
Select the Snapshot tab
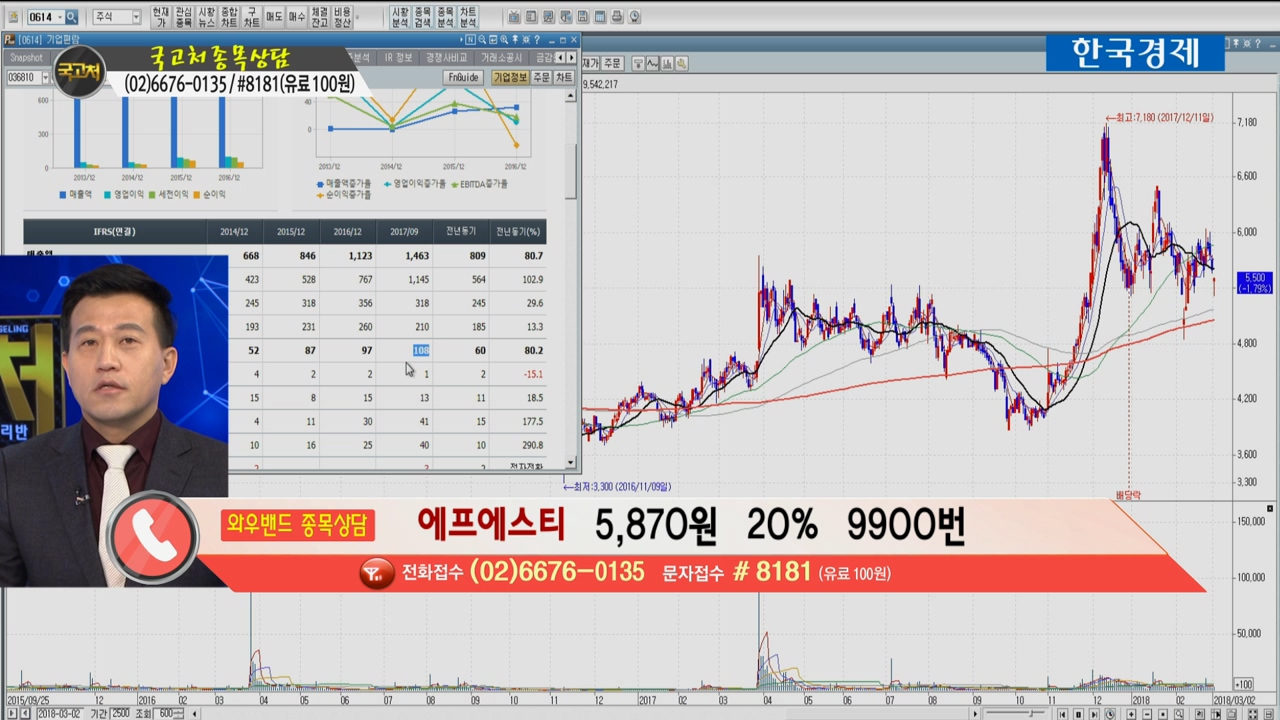[26, 58]
